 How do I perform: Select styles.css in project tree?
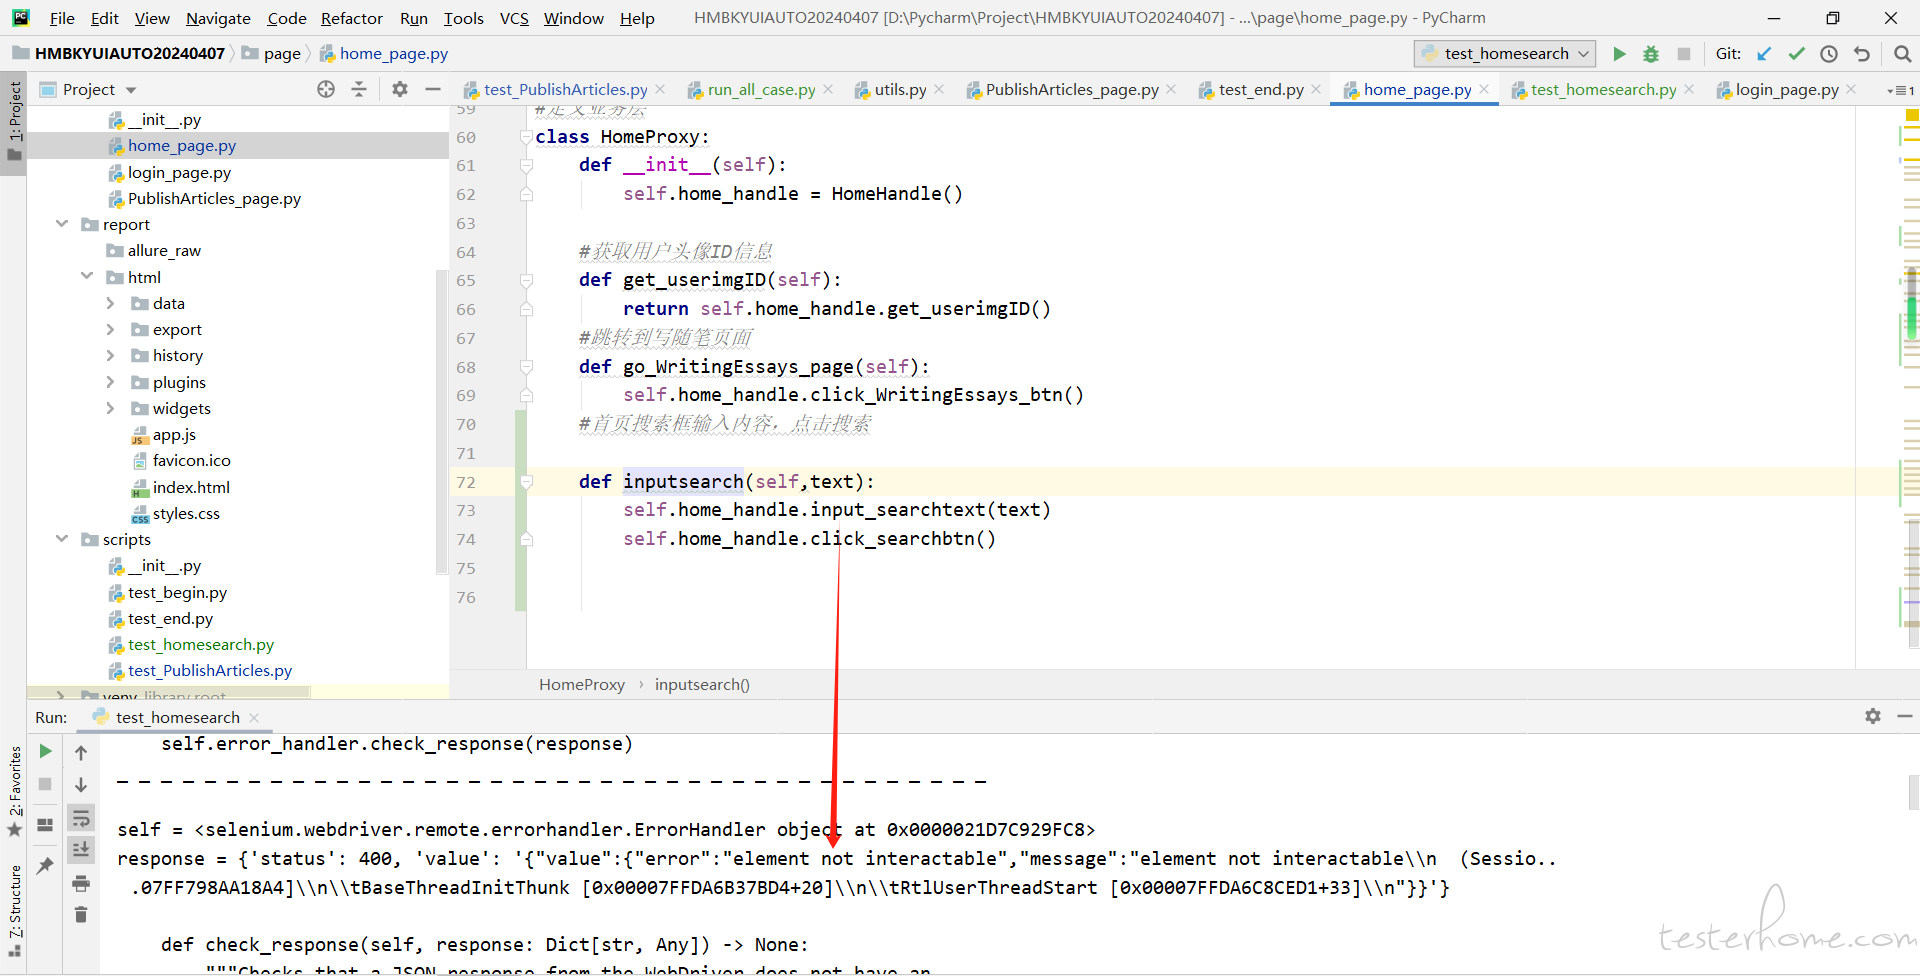(186, 513)
